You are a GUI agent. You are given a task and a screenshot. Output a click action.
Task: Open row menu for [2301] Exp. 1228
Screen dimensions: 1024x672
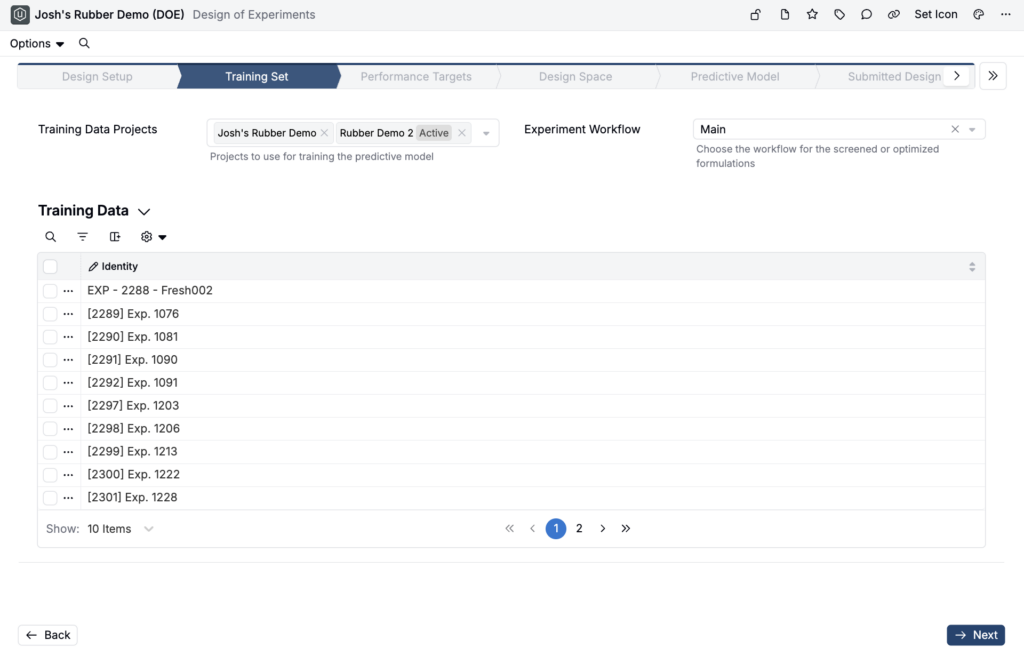[x=68, y=497]
